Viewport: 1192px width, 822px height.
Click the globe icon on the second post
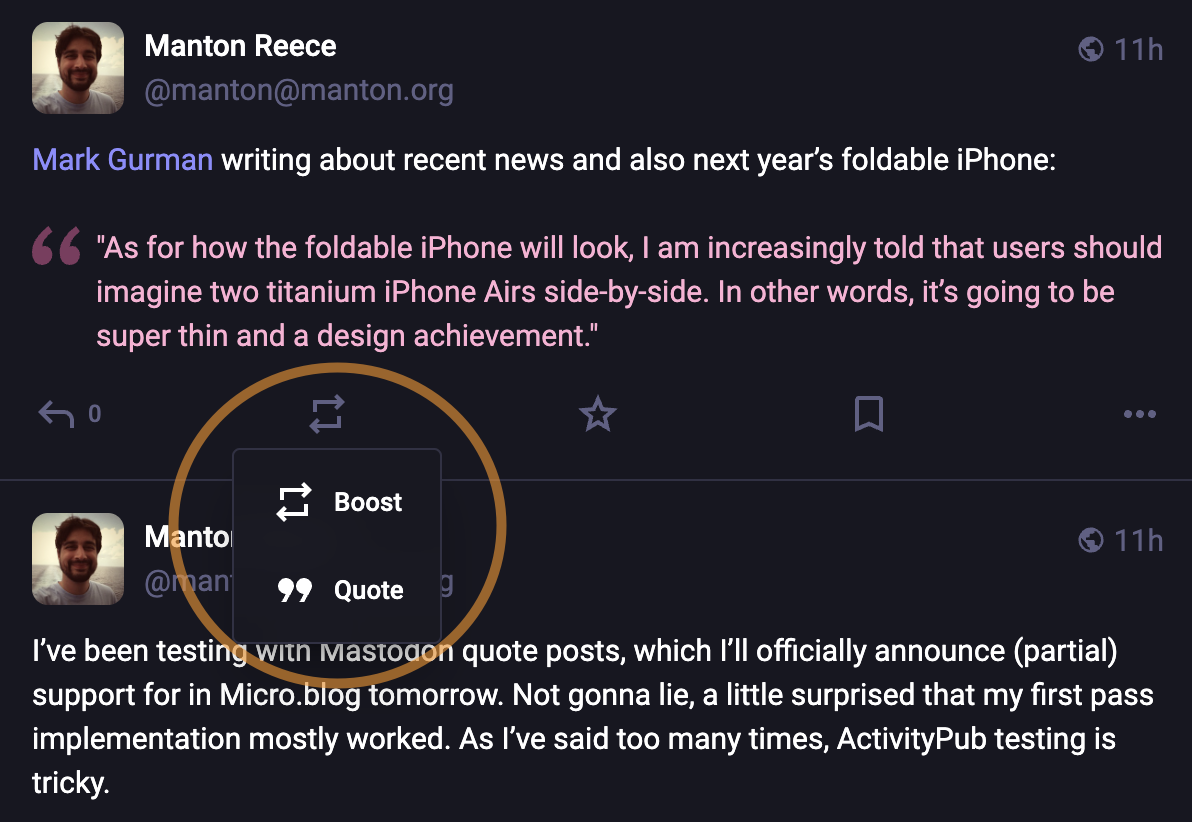[x=1091, y=541]
